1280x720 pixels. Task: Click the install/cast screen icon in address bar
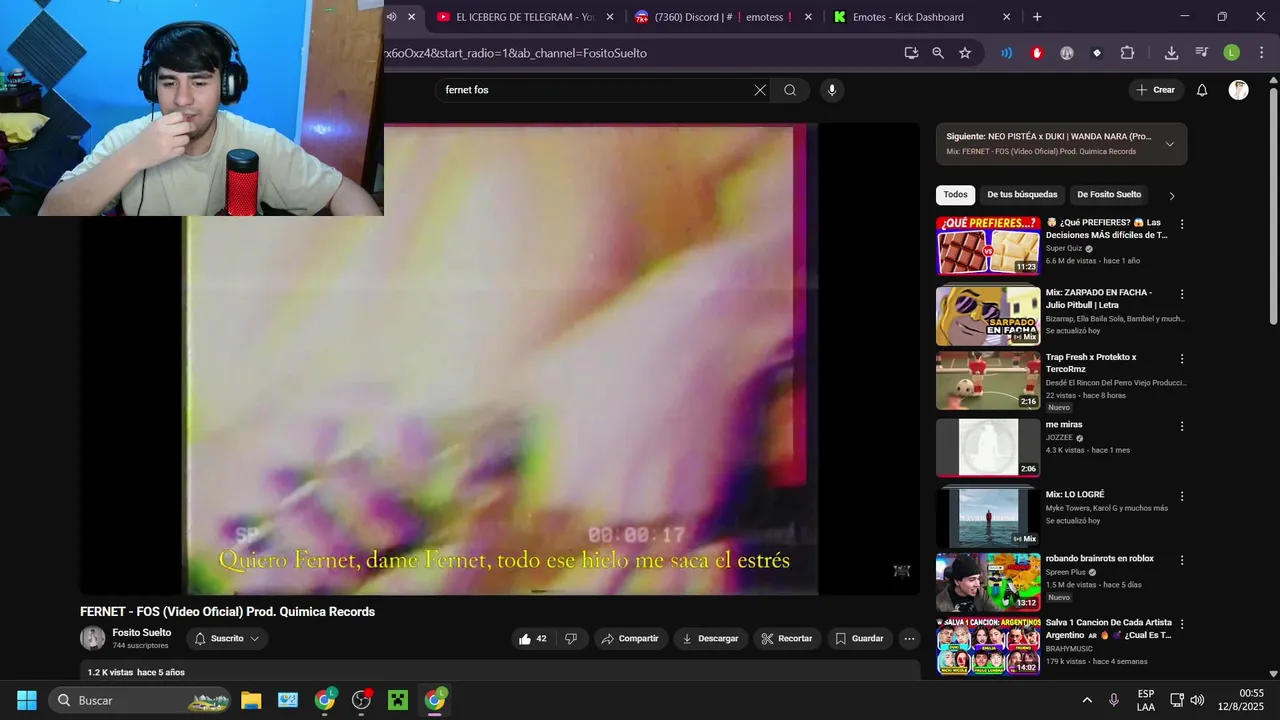(911, 53)
